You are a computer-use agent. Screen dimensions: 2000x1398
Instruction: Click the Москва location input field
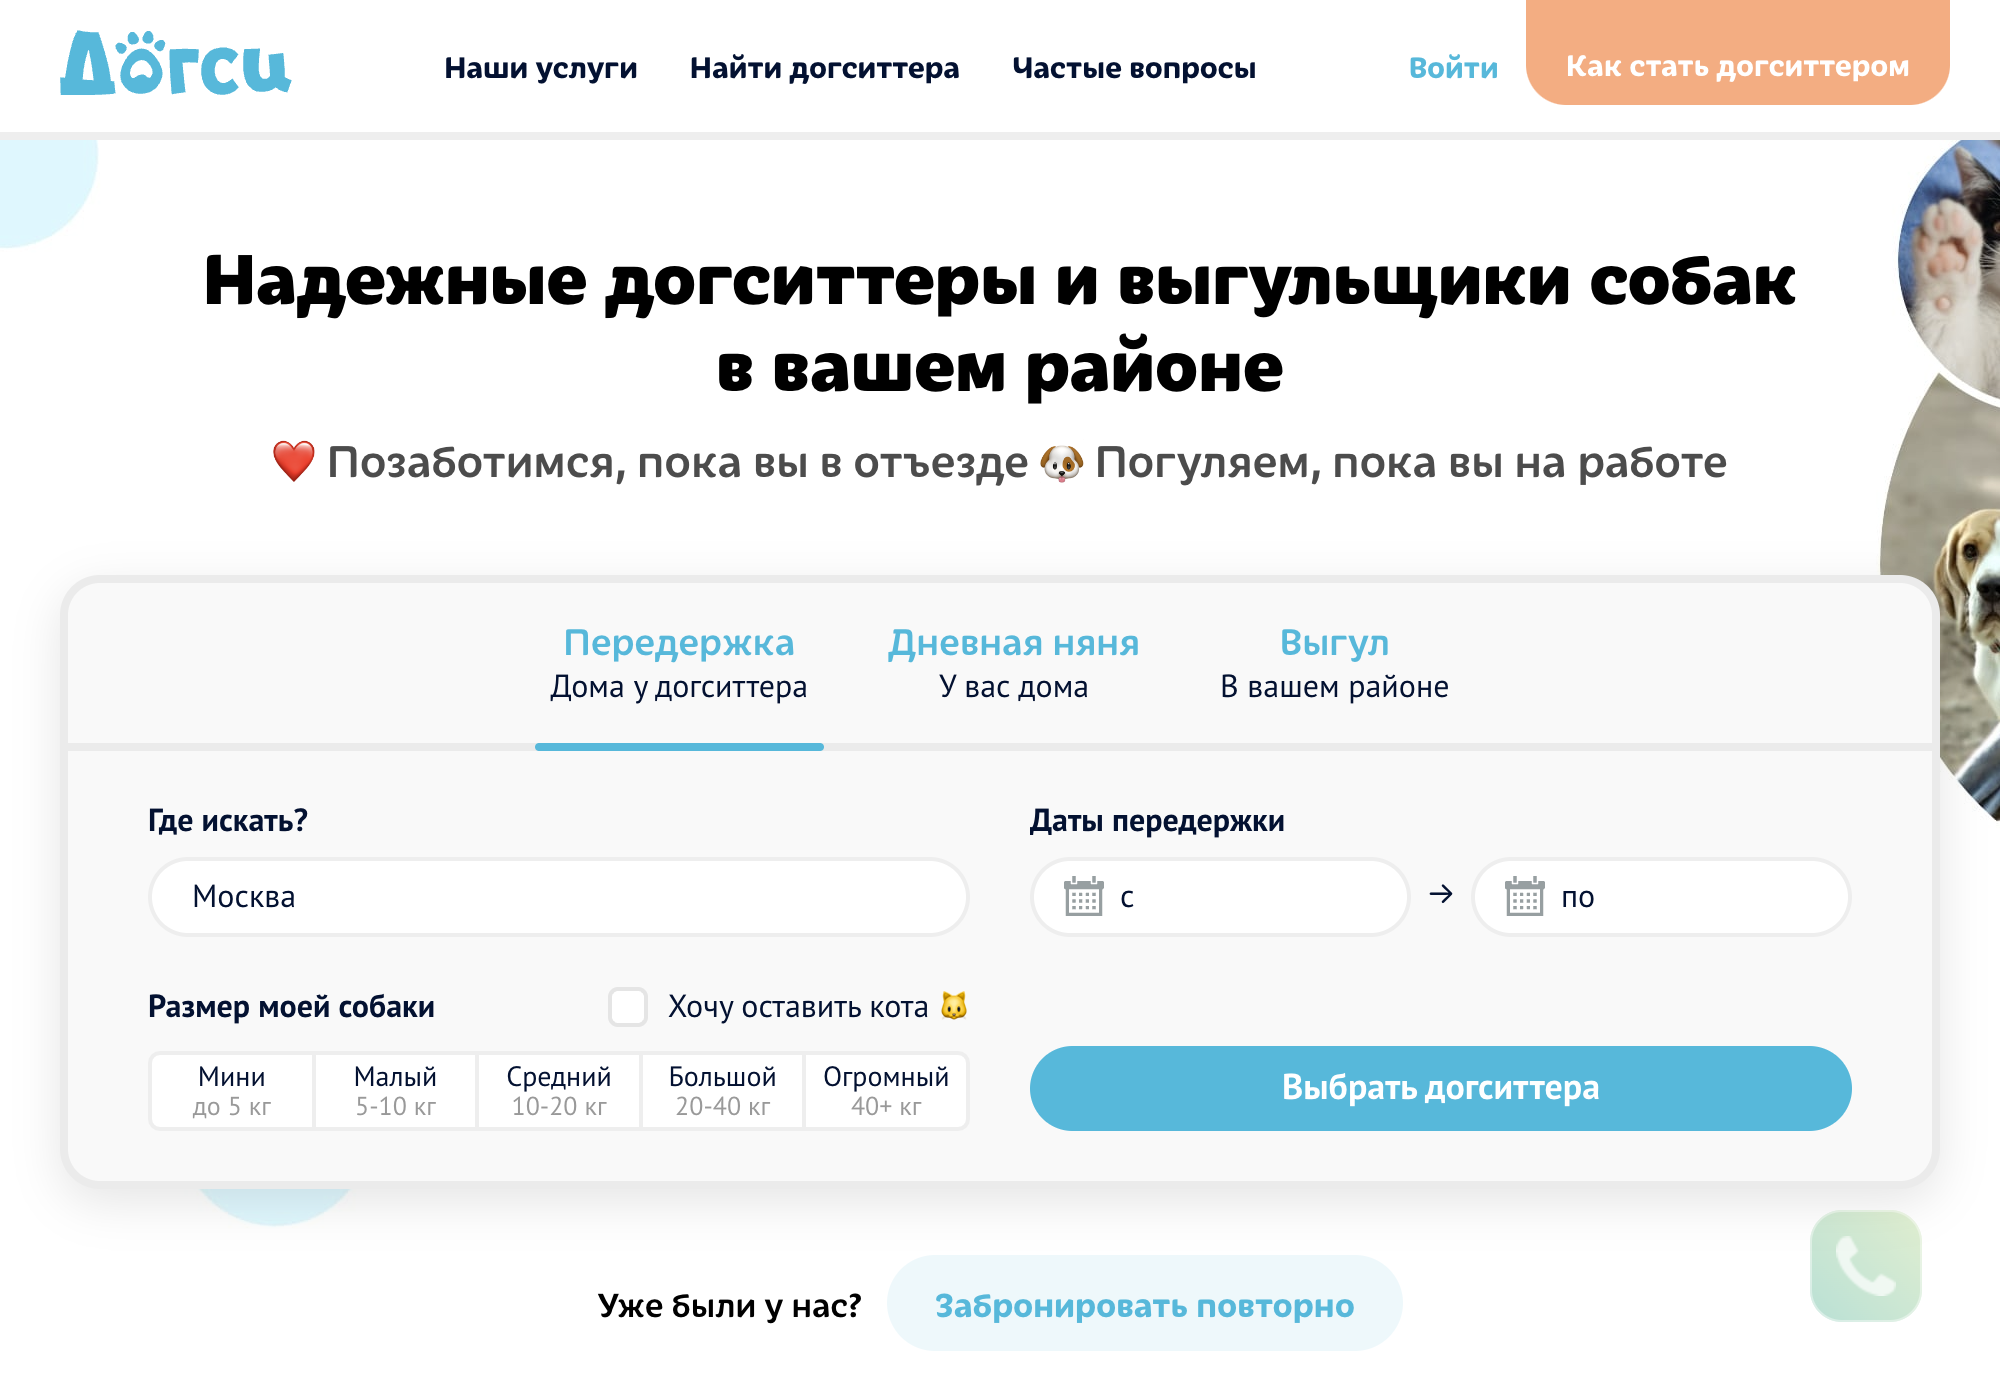(558, 897)
